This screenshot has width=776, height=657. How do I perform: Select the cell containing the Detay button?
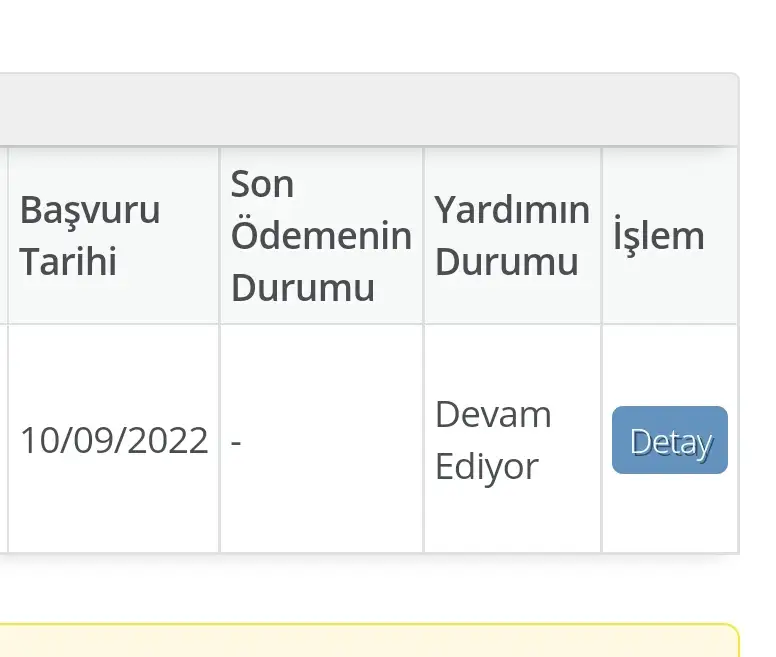pos(670,438)
